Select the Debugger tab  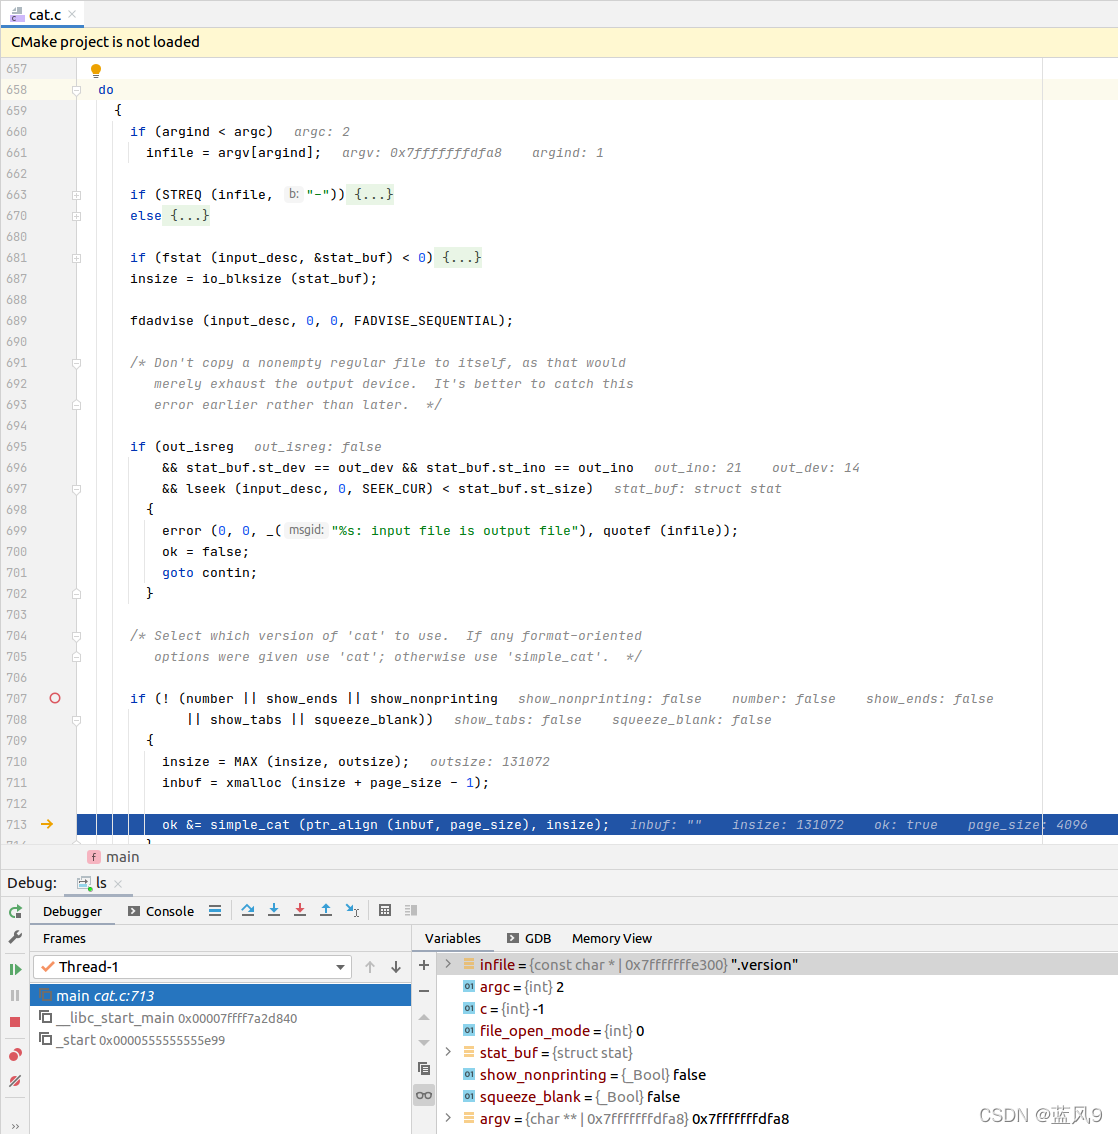tap(72, 911)
